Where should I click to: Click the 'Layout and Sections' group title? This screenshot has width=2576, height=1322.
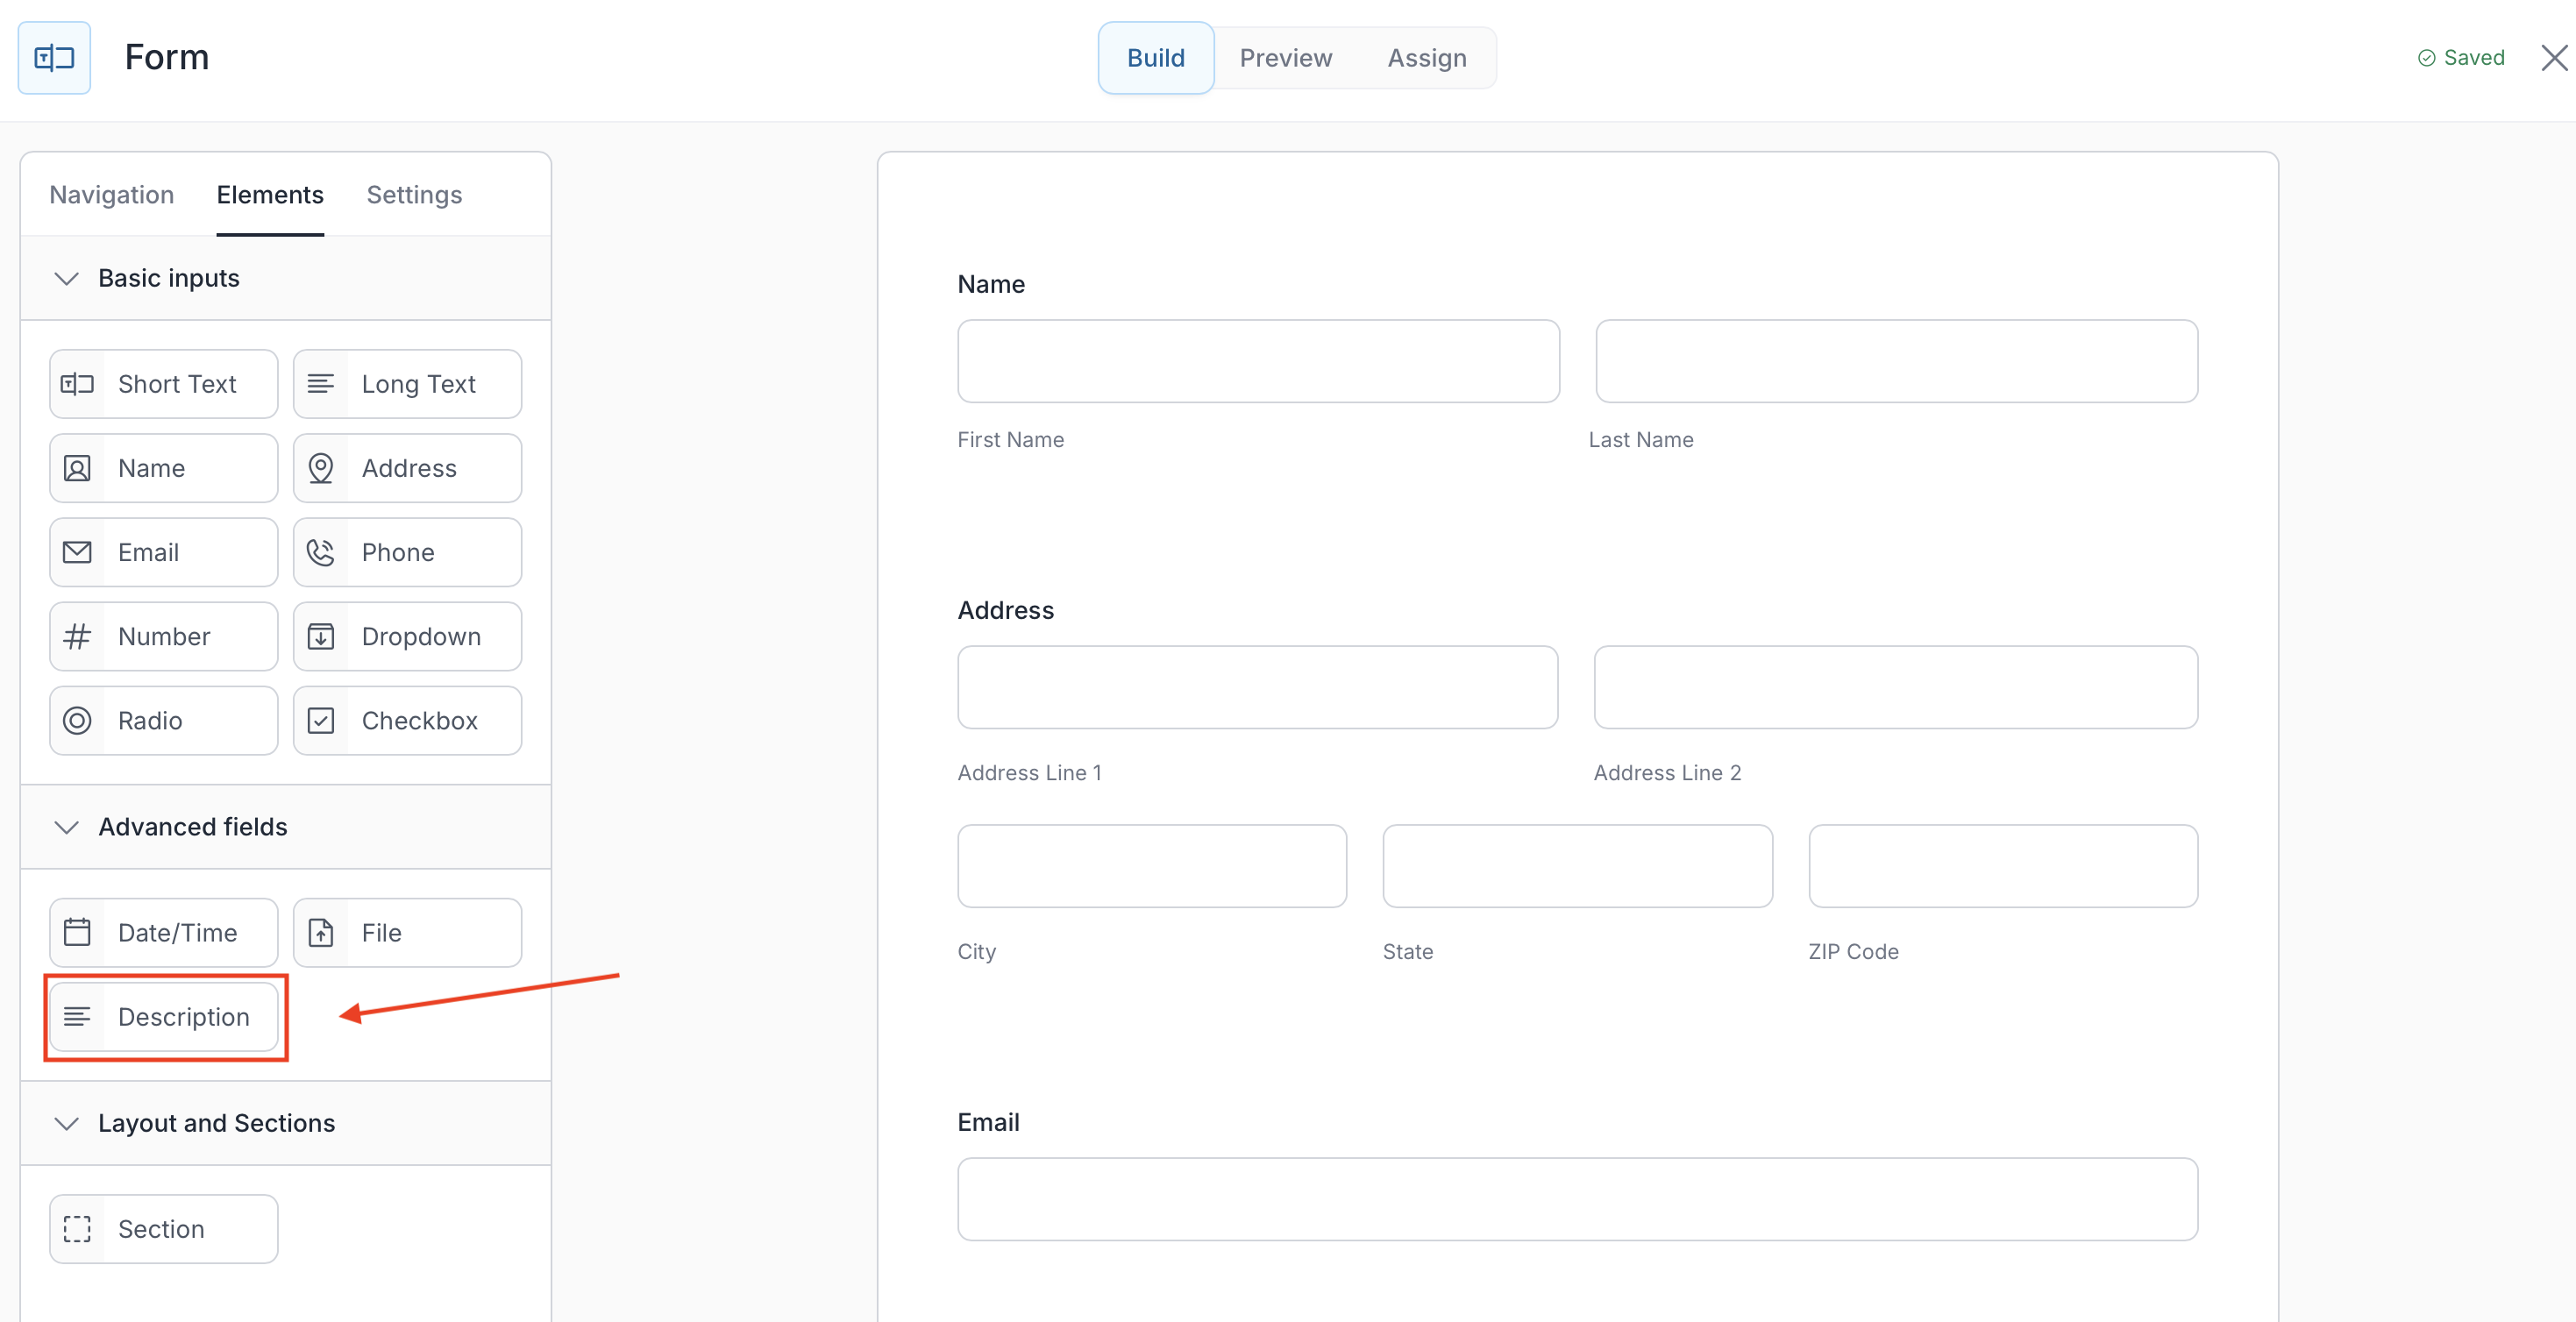217,1123
